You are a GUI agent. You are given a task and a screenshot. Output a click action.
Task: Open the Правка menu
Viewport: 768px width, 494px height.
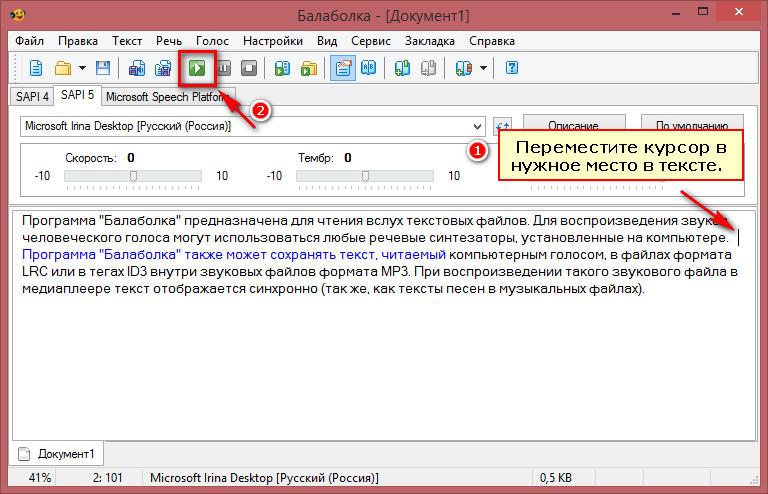tap(78, 41)
